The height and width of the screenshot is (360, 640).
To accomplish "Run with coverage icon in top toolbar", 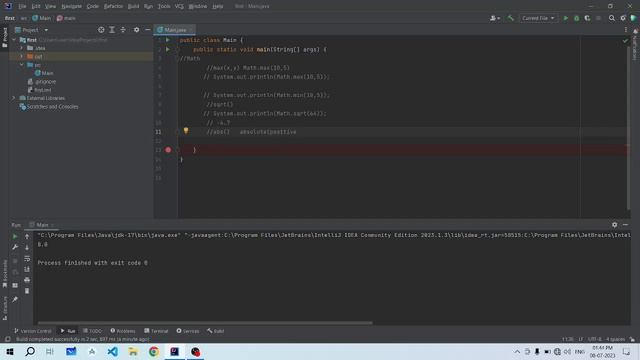I will point(587,18).
